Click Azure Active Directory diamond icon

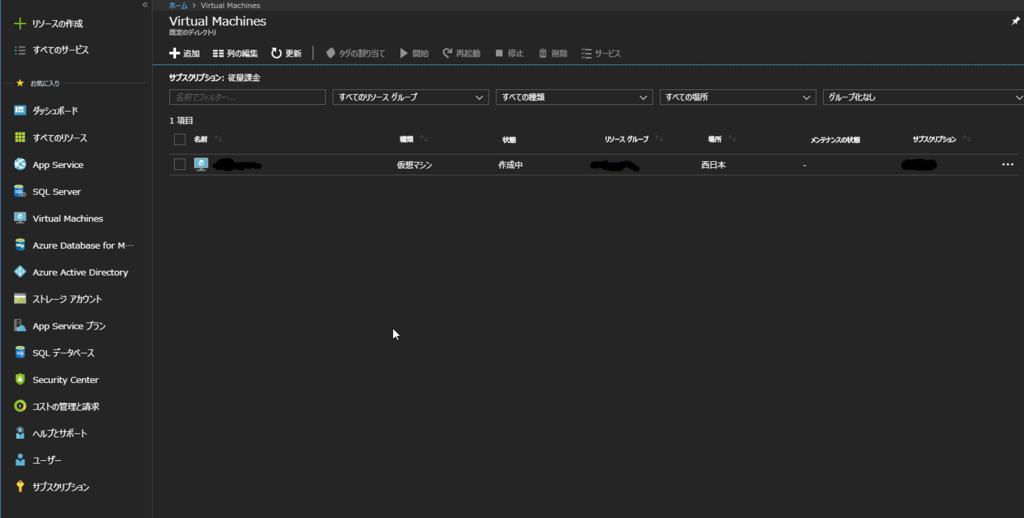pyautogui.click(x=20, y=272)
